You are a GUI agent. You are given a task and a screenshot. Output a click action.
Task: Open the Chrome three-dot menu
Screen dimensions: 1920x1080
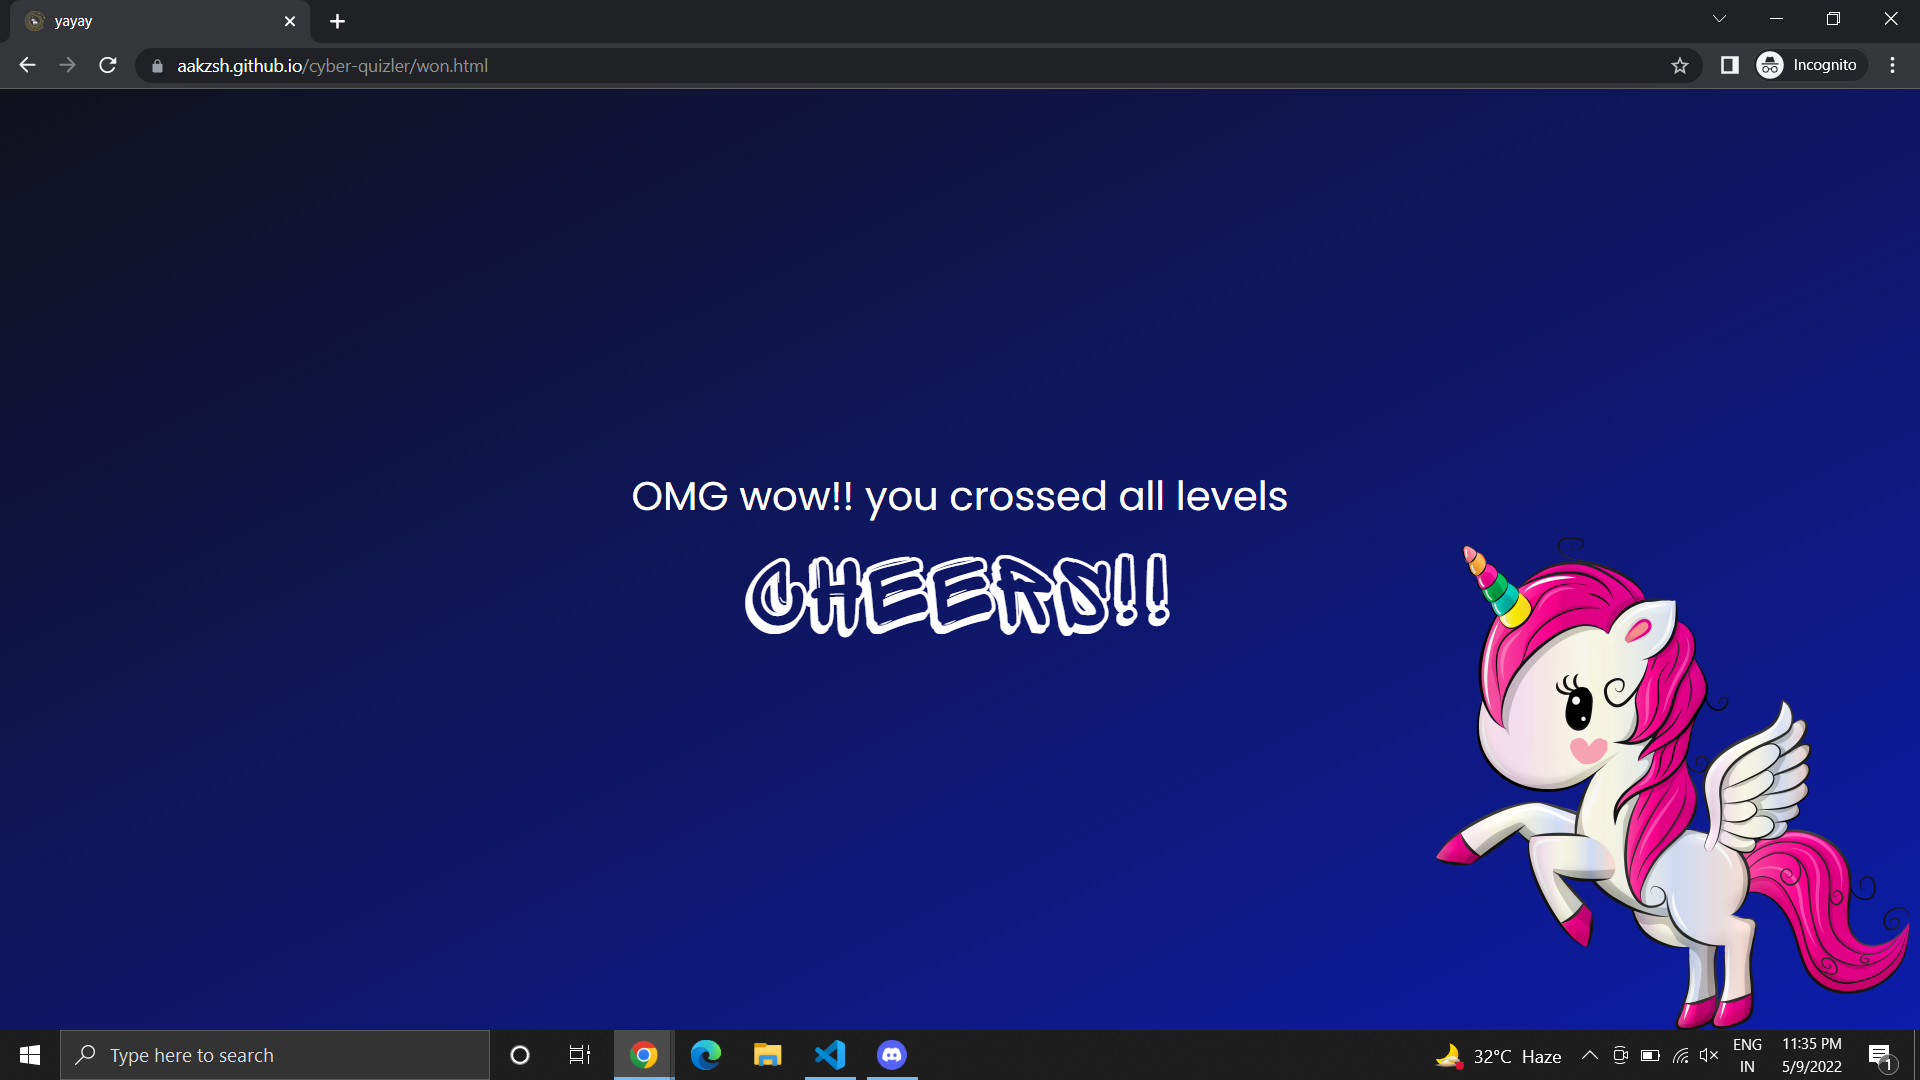(1892, 65)
